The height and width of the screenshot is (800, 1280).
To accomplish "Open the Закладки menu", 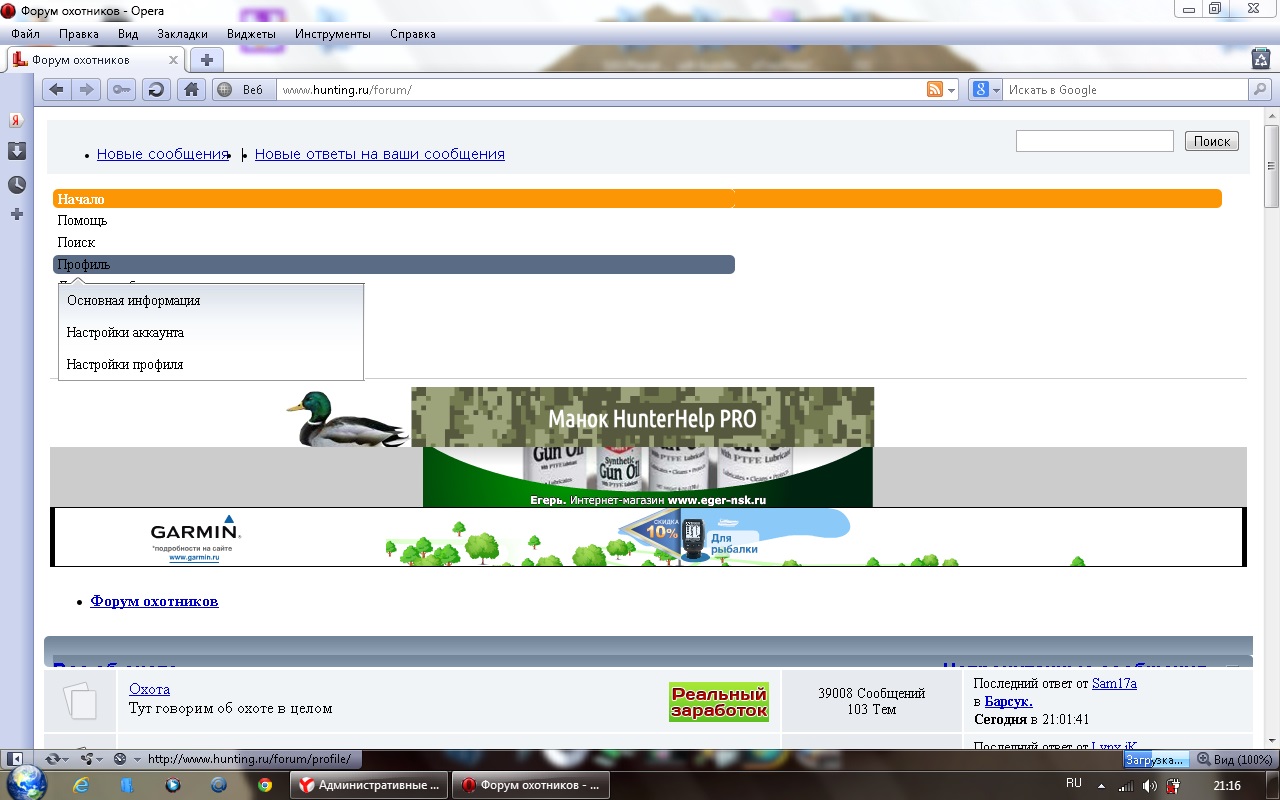I will 182,34.
